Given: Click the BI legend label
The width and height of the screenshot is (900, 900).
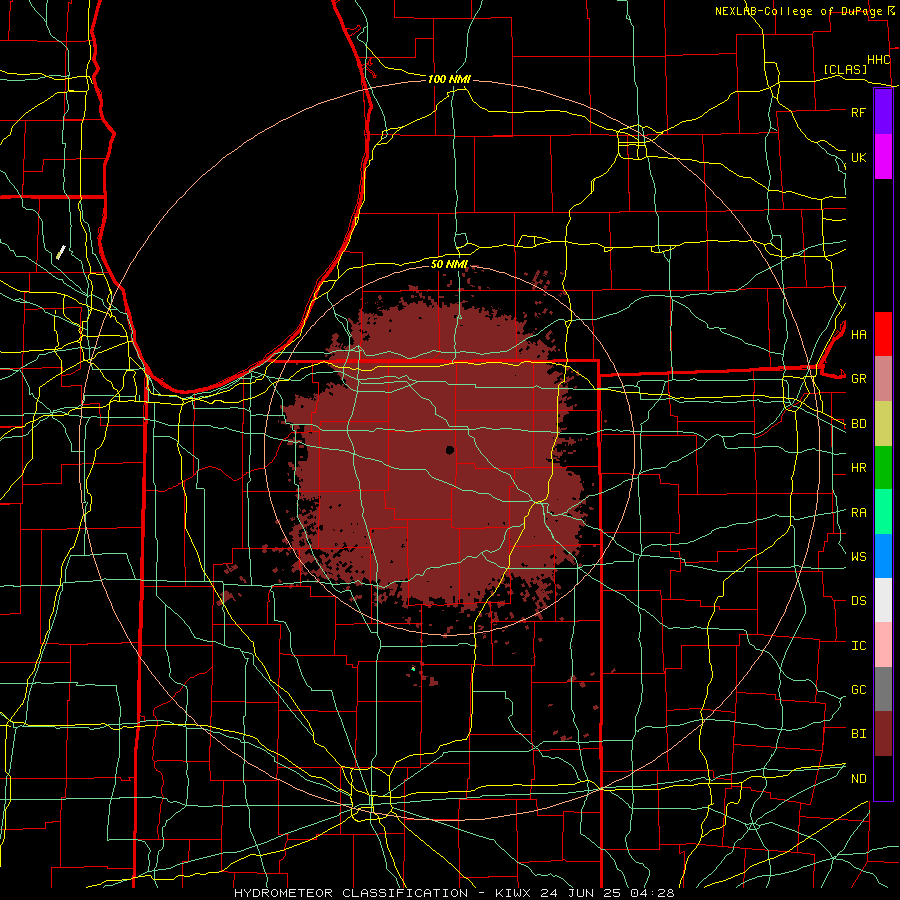Looking at the screenshot, I should (x=858, y=734).
